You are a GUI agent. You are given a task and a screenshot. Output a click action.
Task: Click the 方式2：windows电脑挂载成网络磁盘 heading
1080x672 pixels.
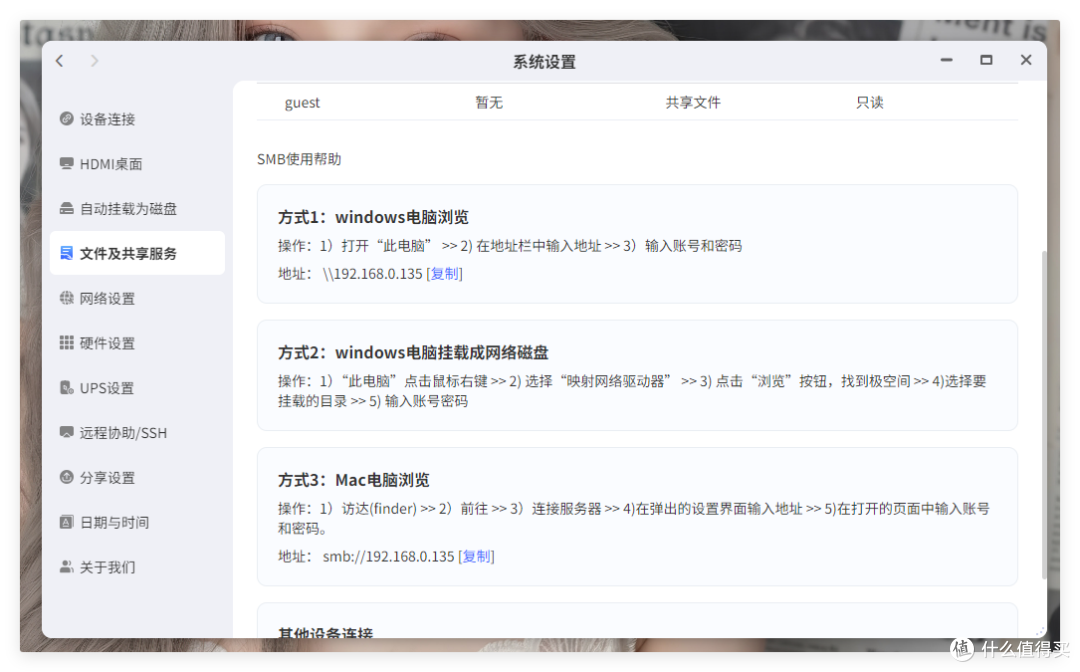click(x=413, y=353)
